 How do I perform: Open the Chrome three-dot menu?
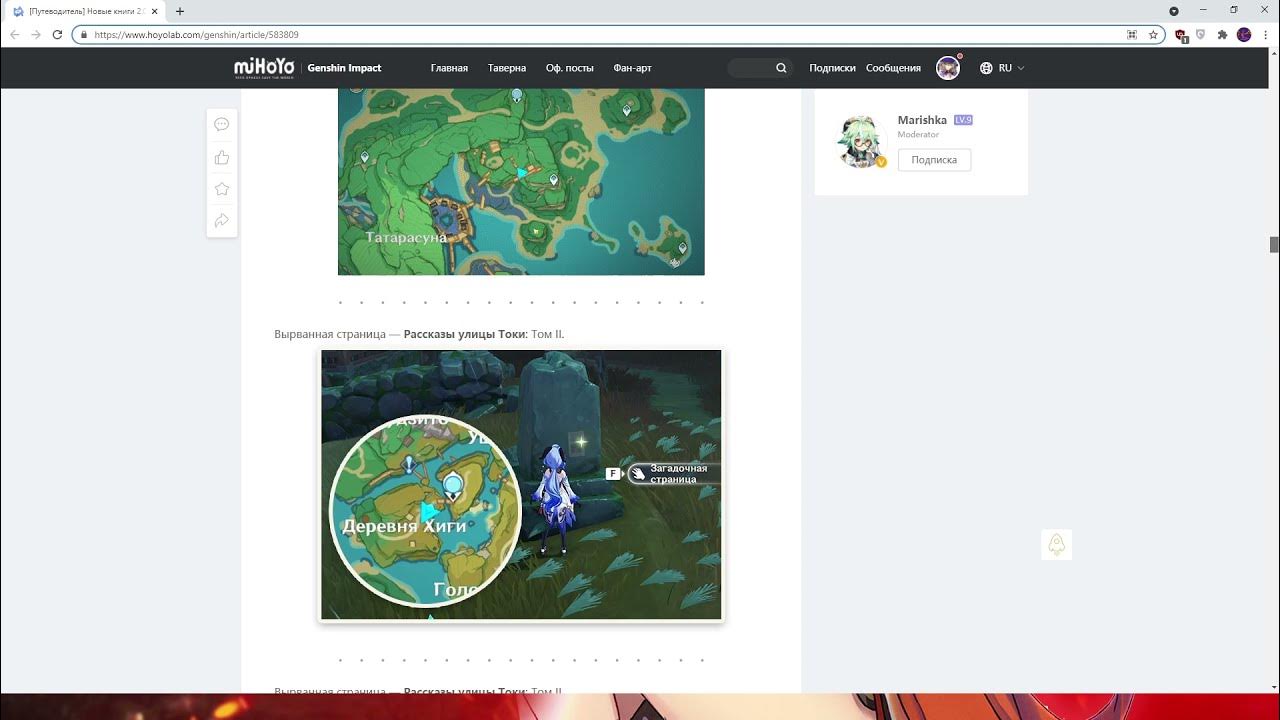pyautogui.click(x=1266, y=34)
